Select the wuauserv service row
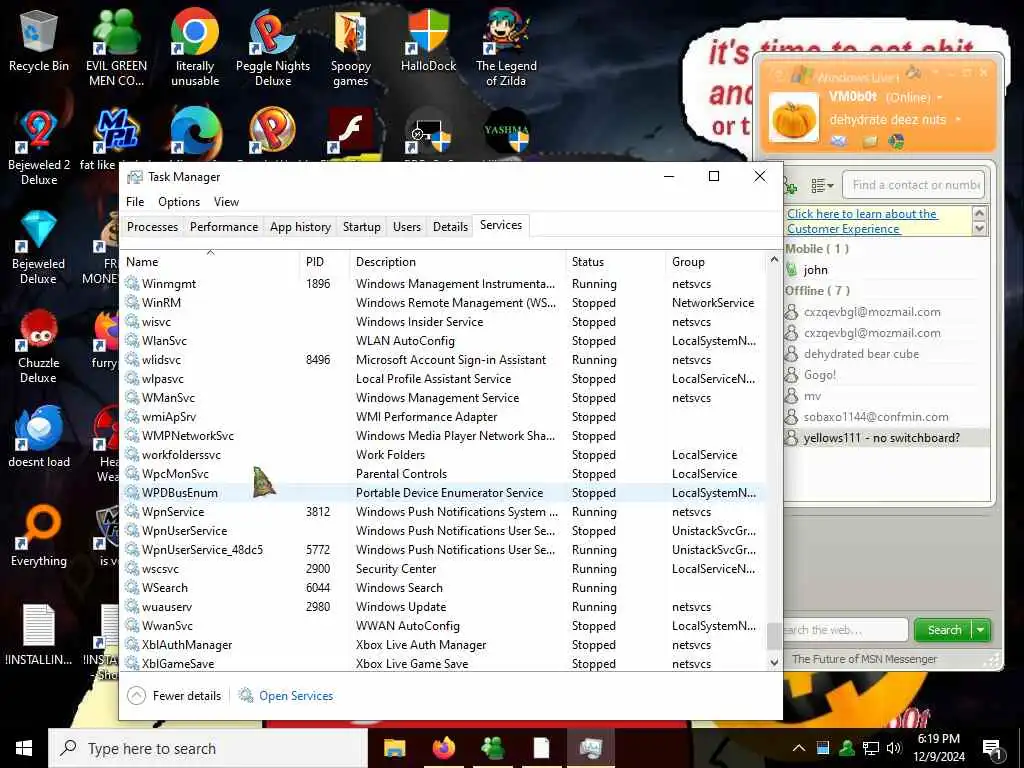The height and width of the screenshot is (768, 1024). pos(443,607)
